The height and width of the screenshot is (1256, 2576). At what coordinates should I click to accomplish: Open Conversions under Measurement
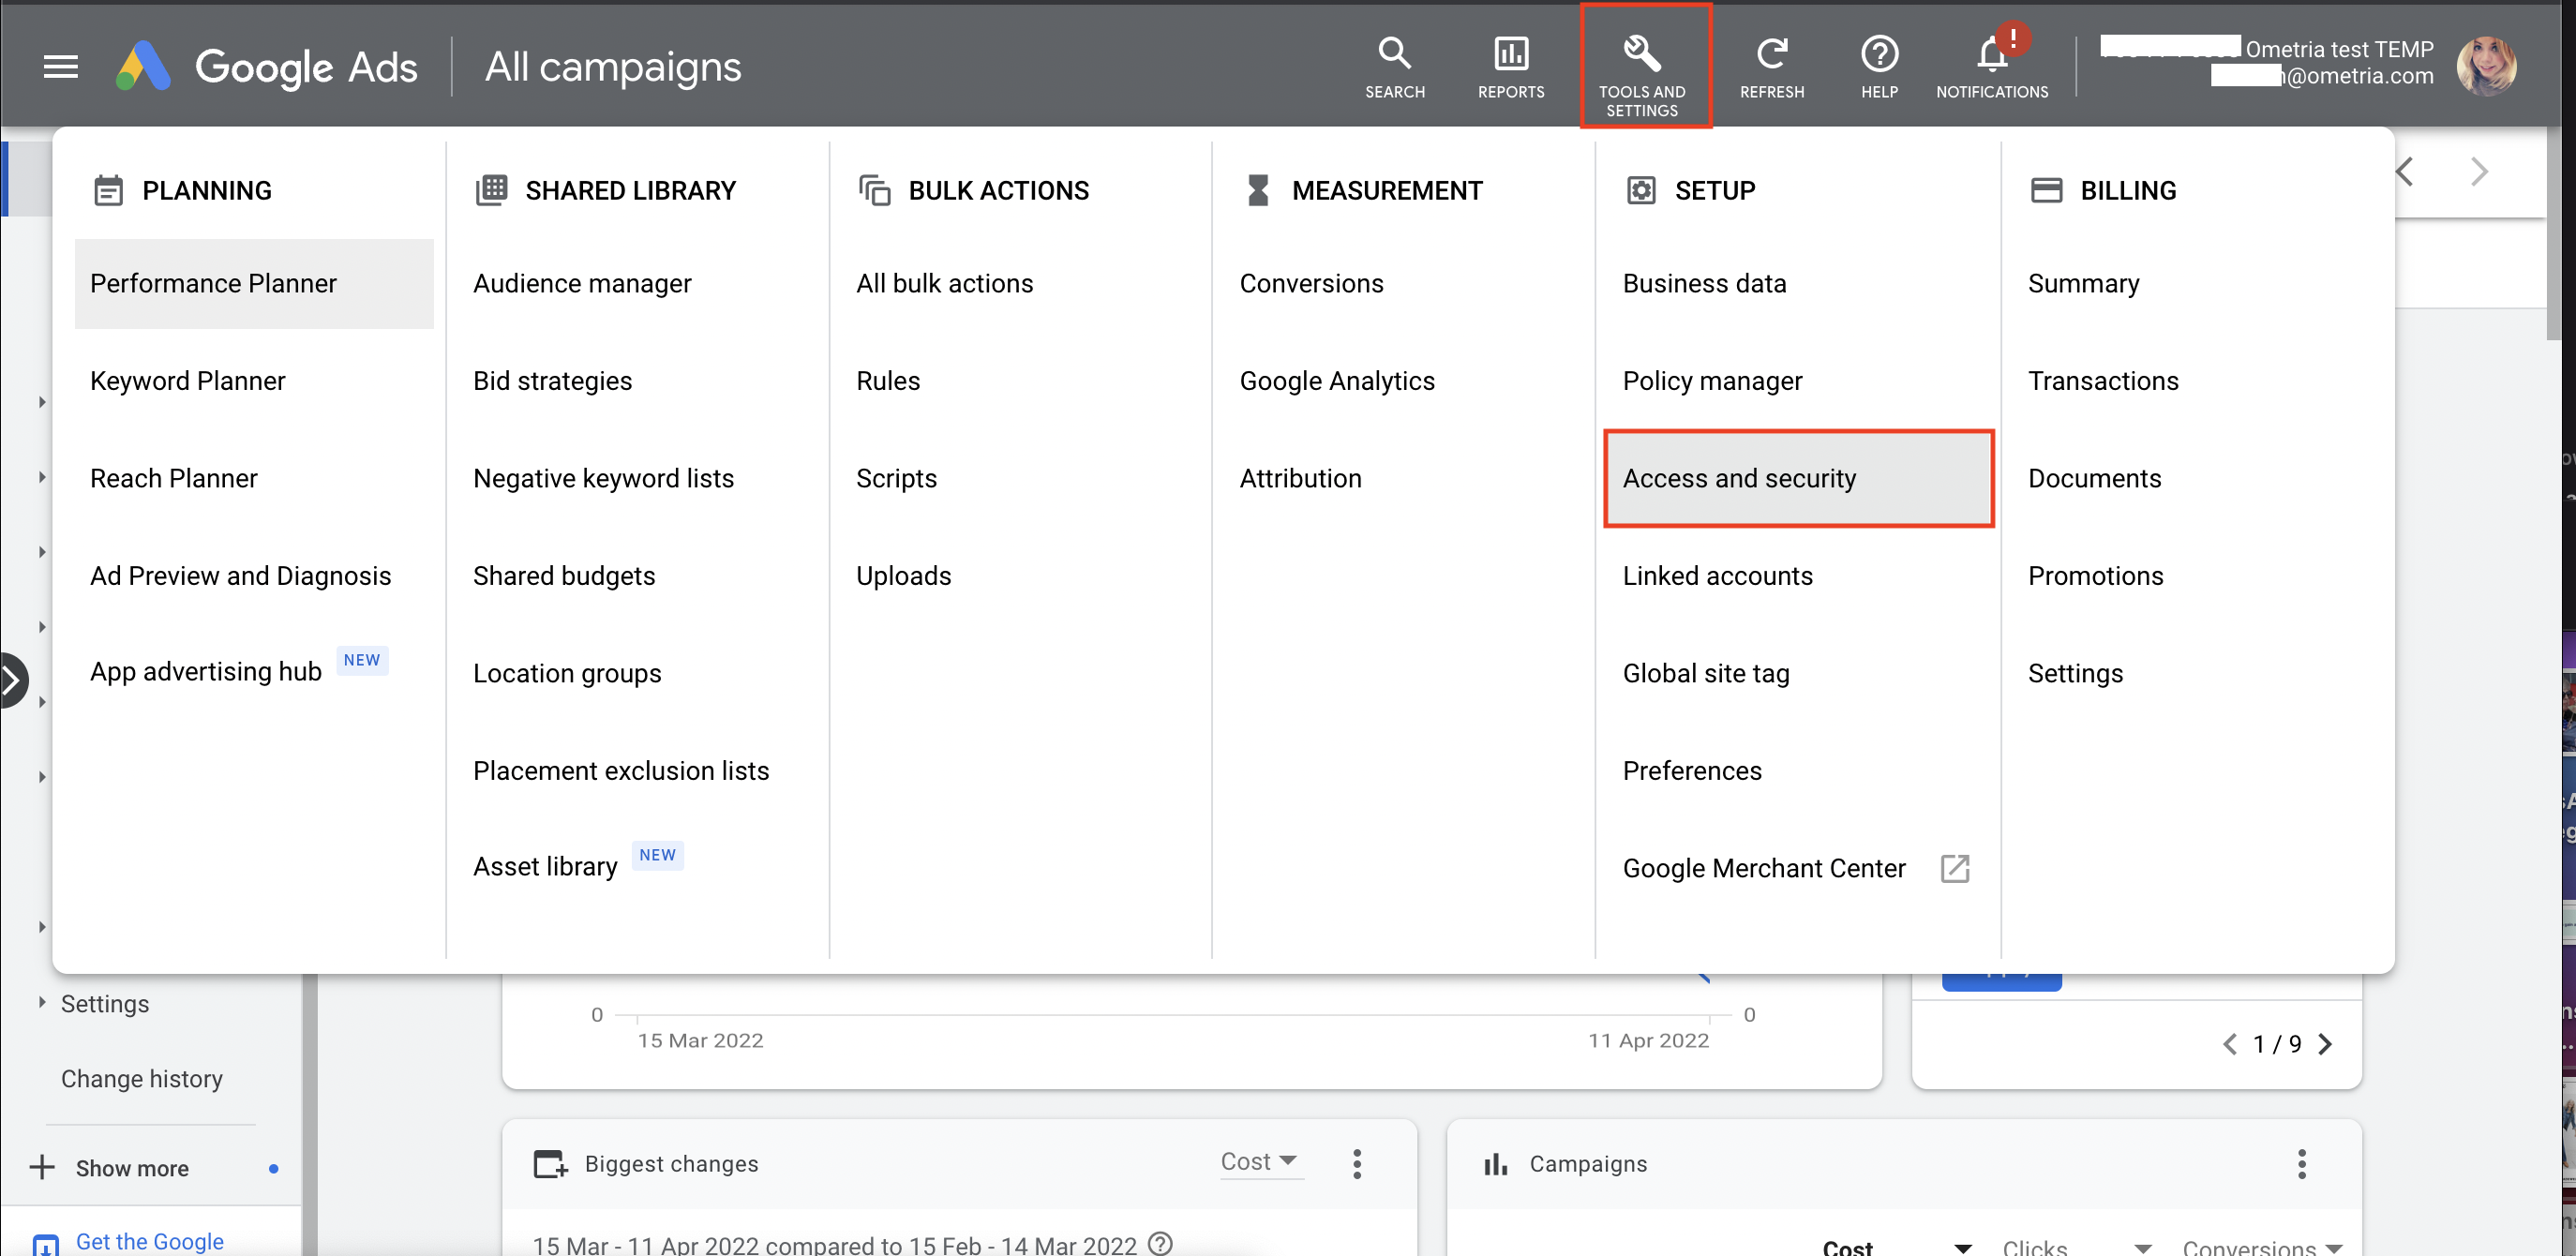point(1312,283)
